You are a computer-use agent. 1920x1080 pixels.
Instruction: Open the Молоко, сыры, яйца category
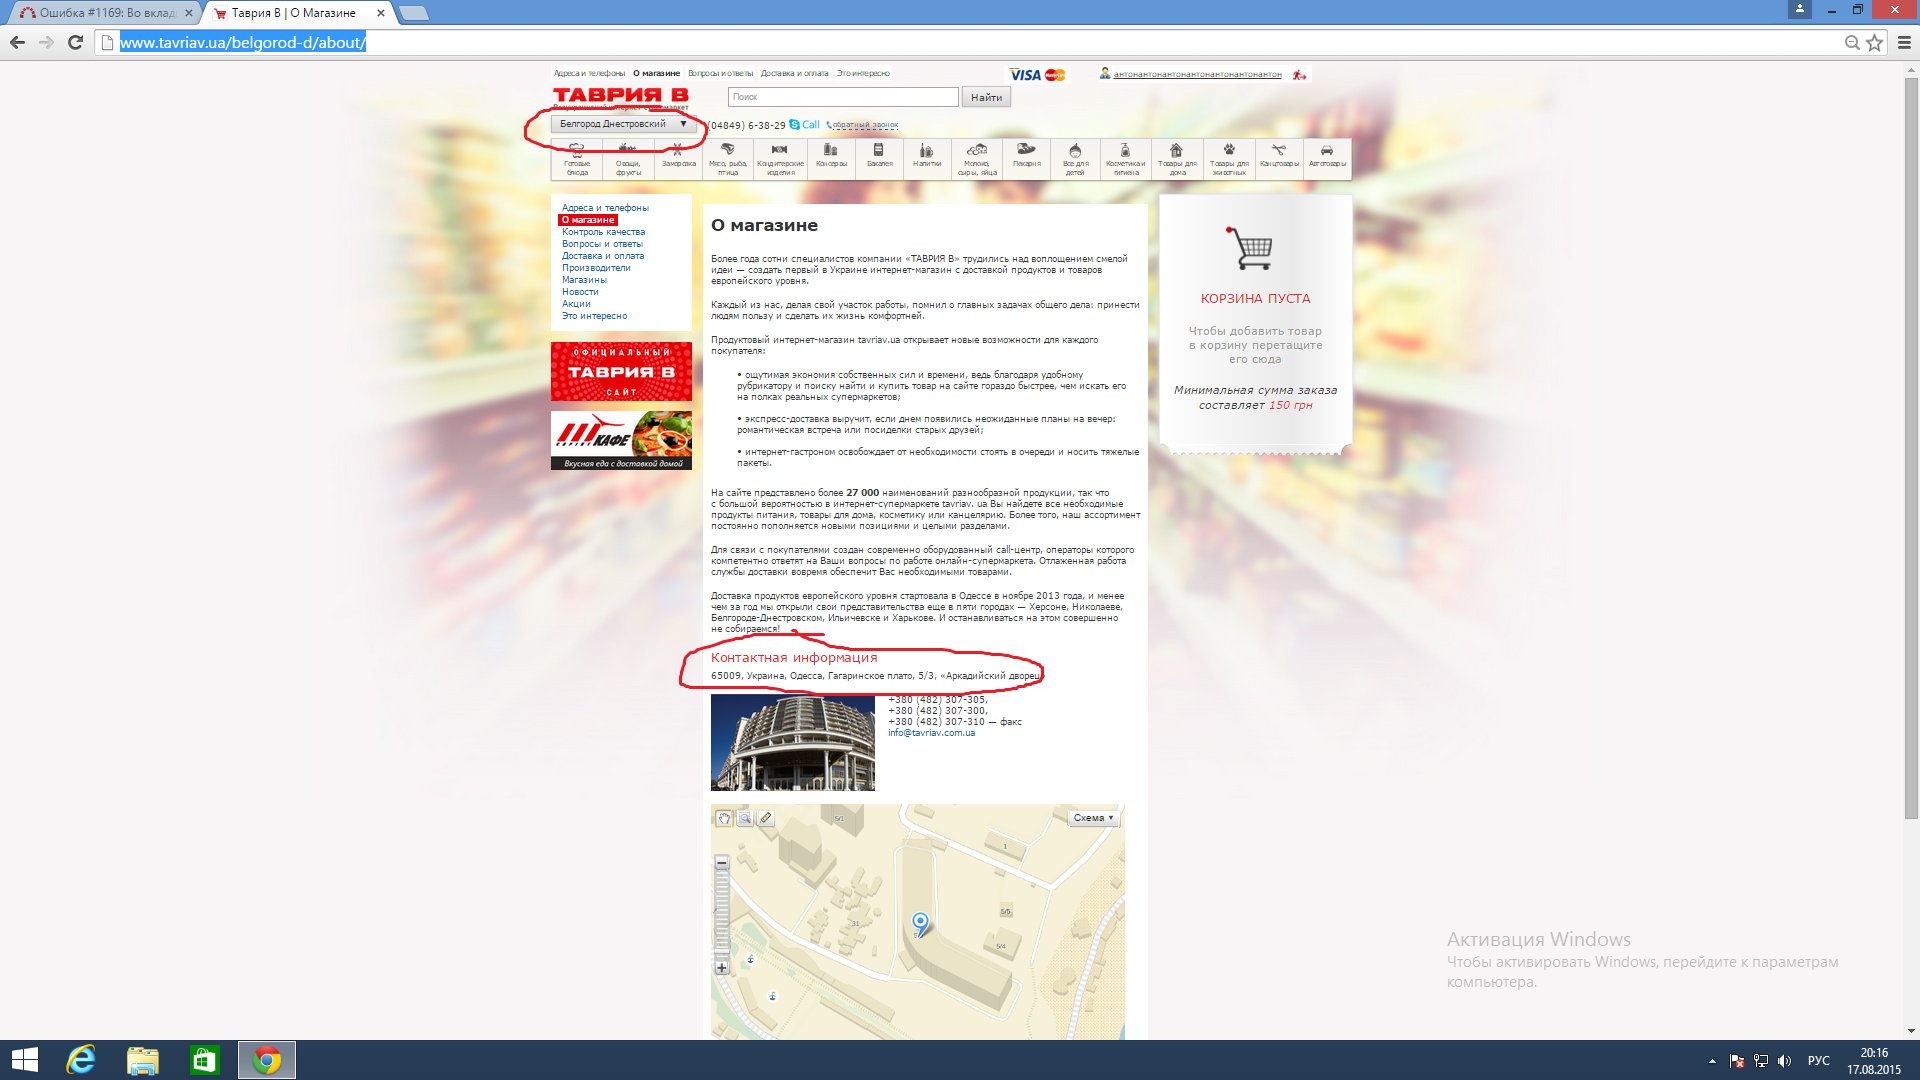pyautogui.click(x=977, y=156)
